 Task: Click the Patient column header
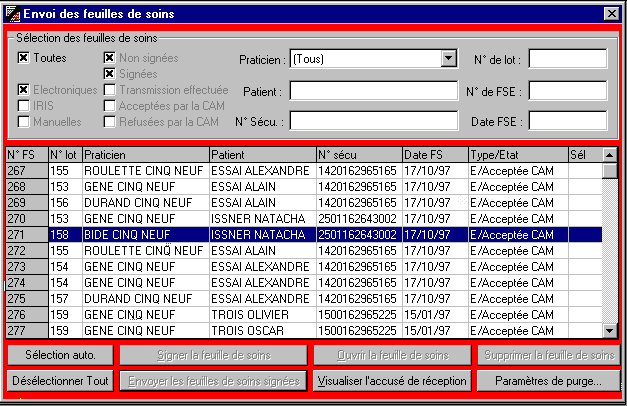coord(263,155)
